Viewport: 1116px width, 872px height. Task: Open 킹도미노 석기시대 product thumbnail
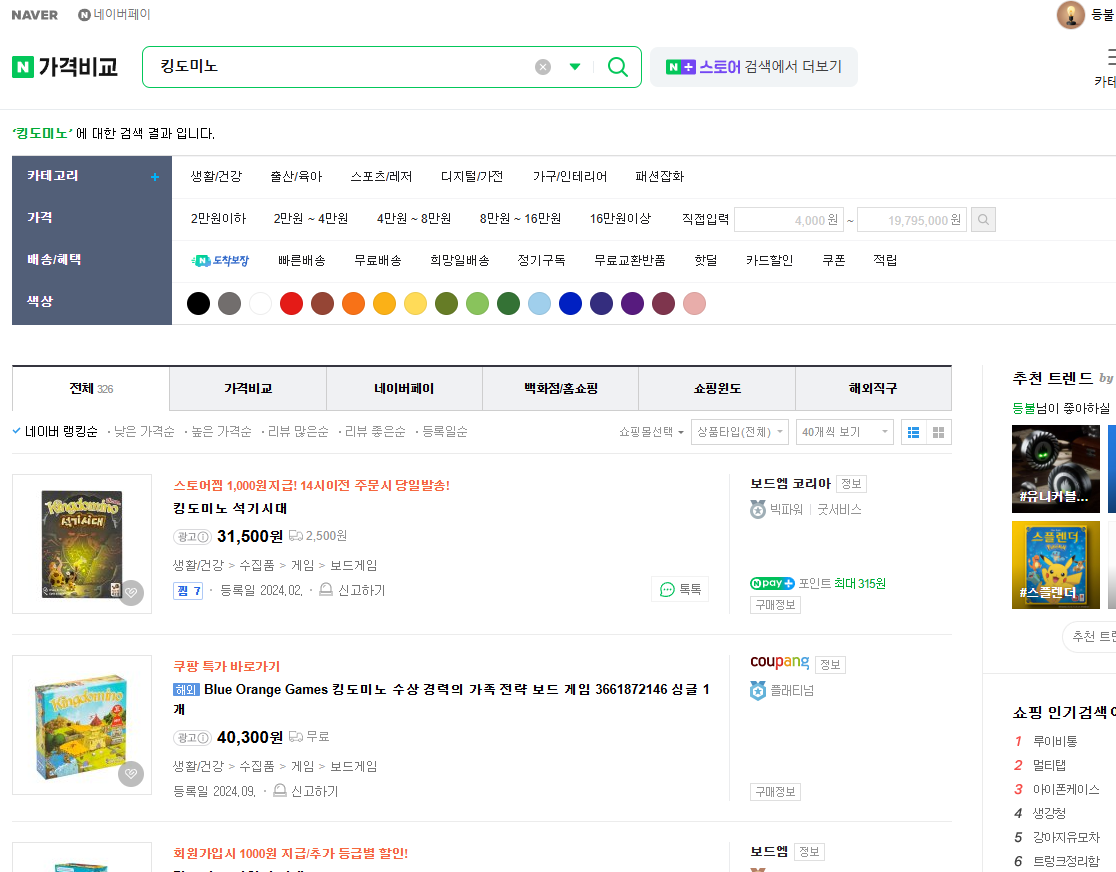pos(82,544)
